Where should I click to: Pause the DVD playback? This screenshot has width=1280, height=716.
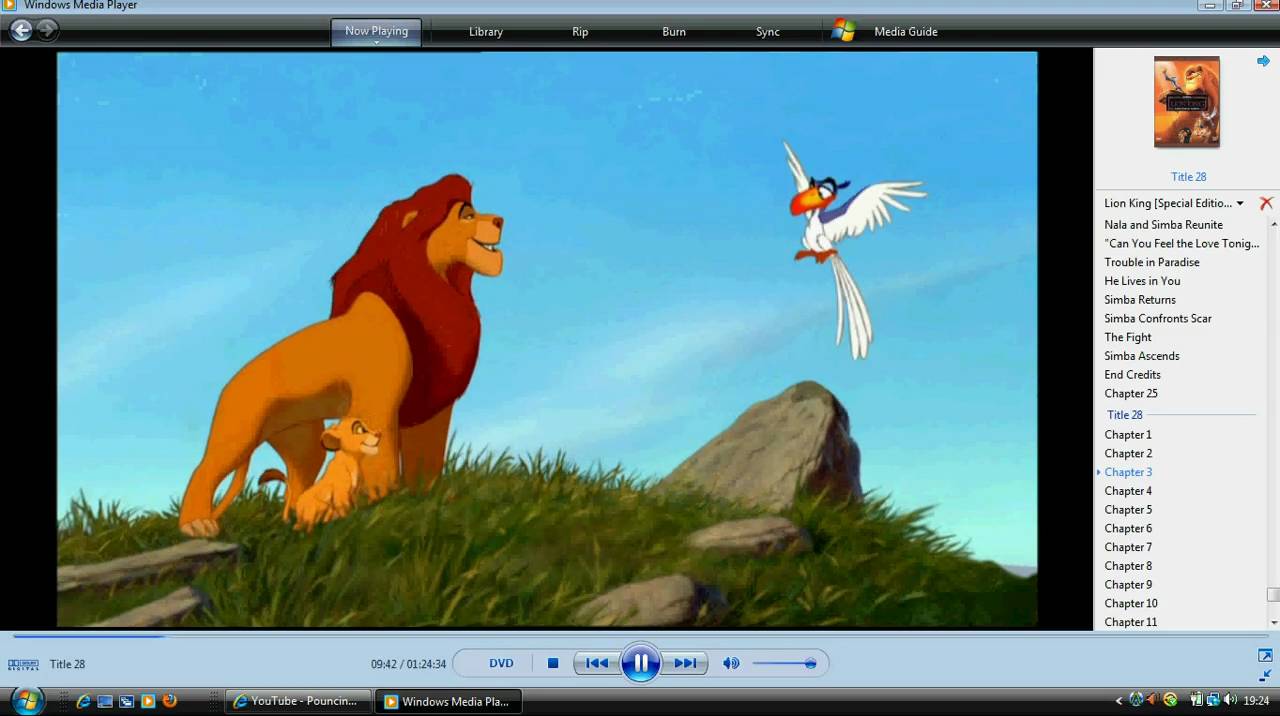tap(641, 663)
